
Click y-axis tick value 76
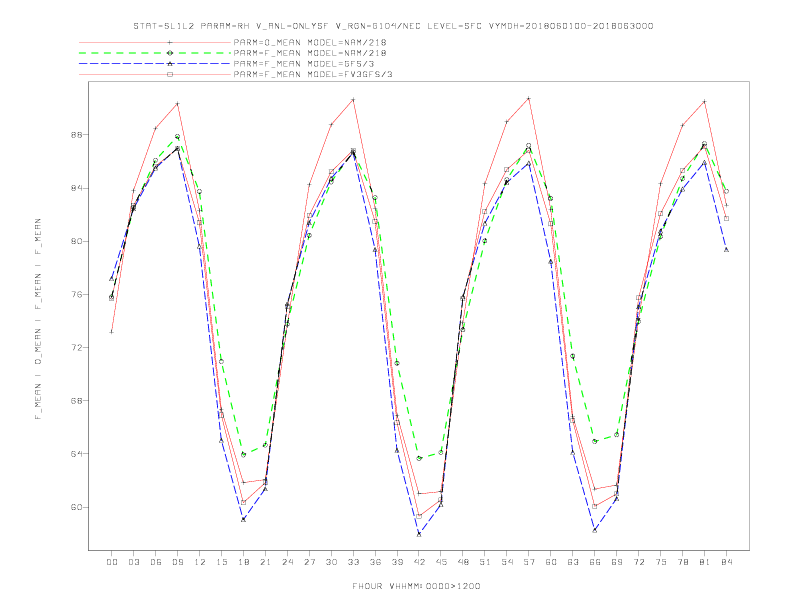(x=76, y=294)
